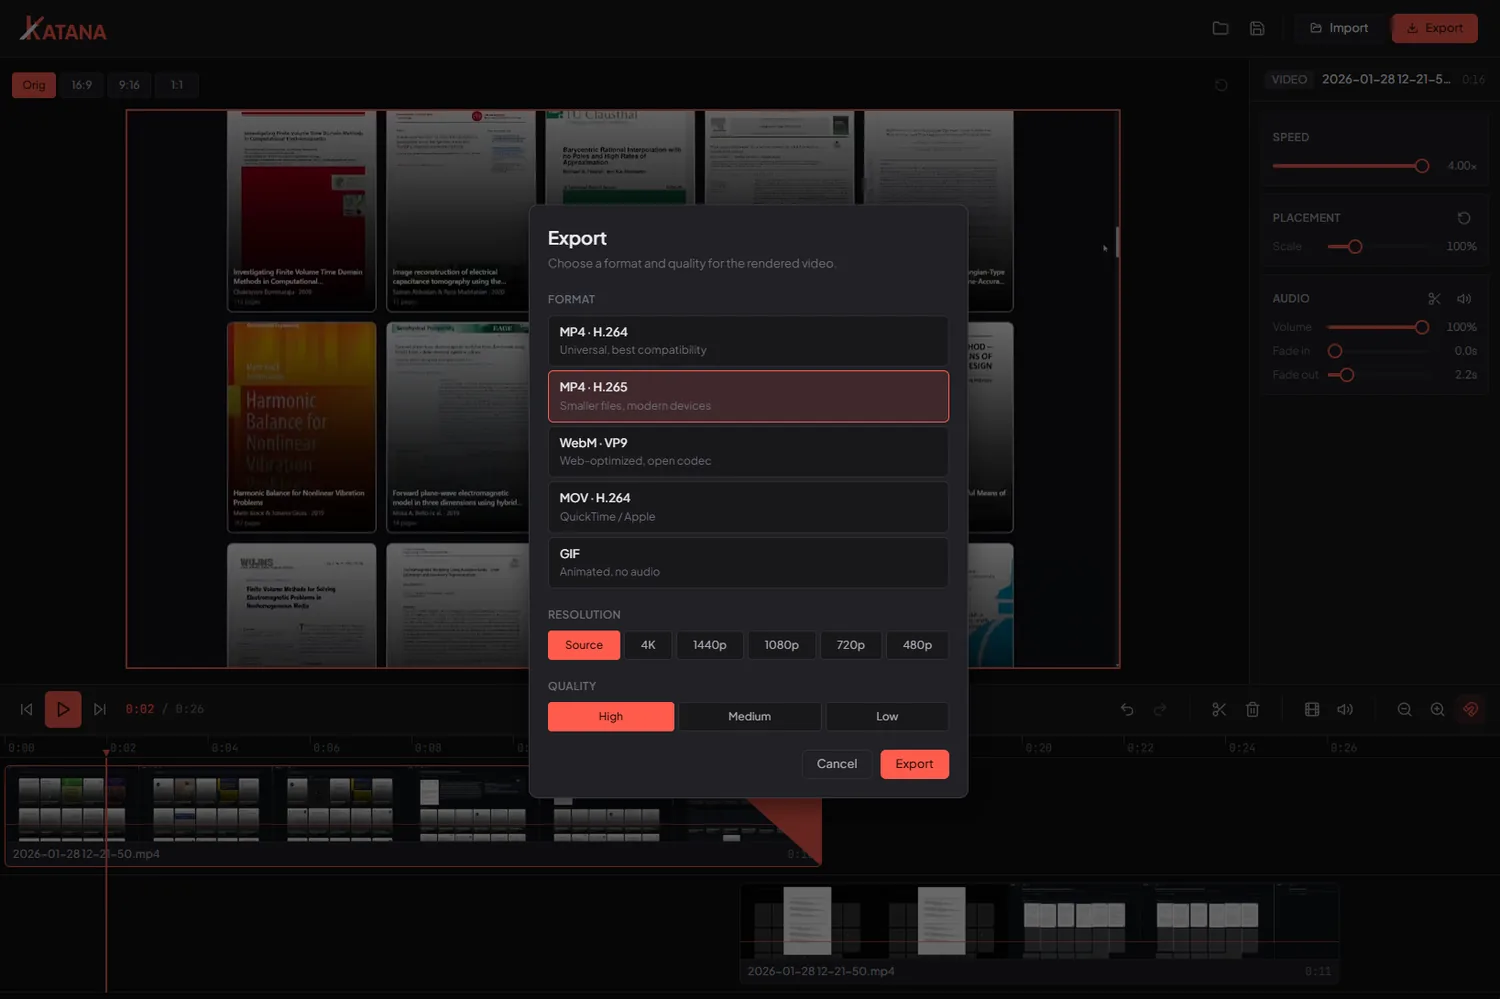This screenshot has height=999, width=1500.
Task: Click the circular icon above preview corner
Action: point(1221,85)
